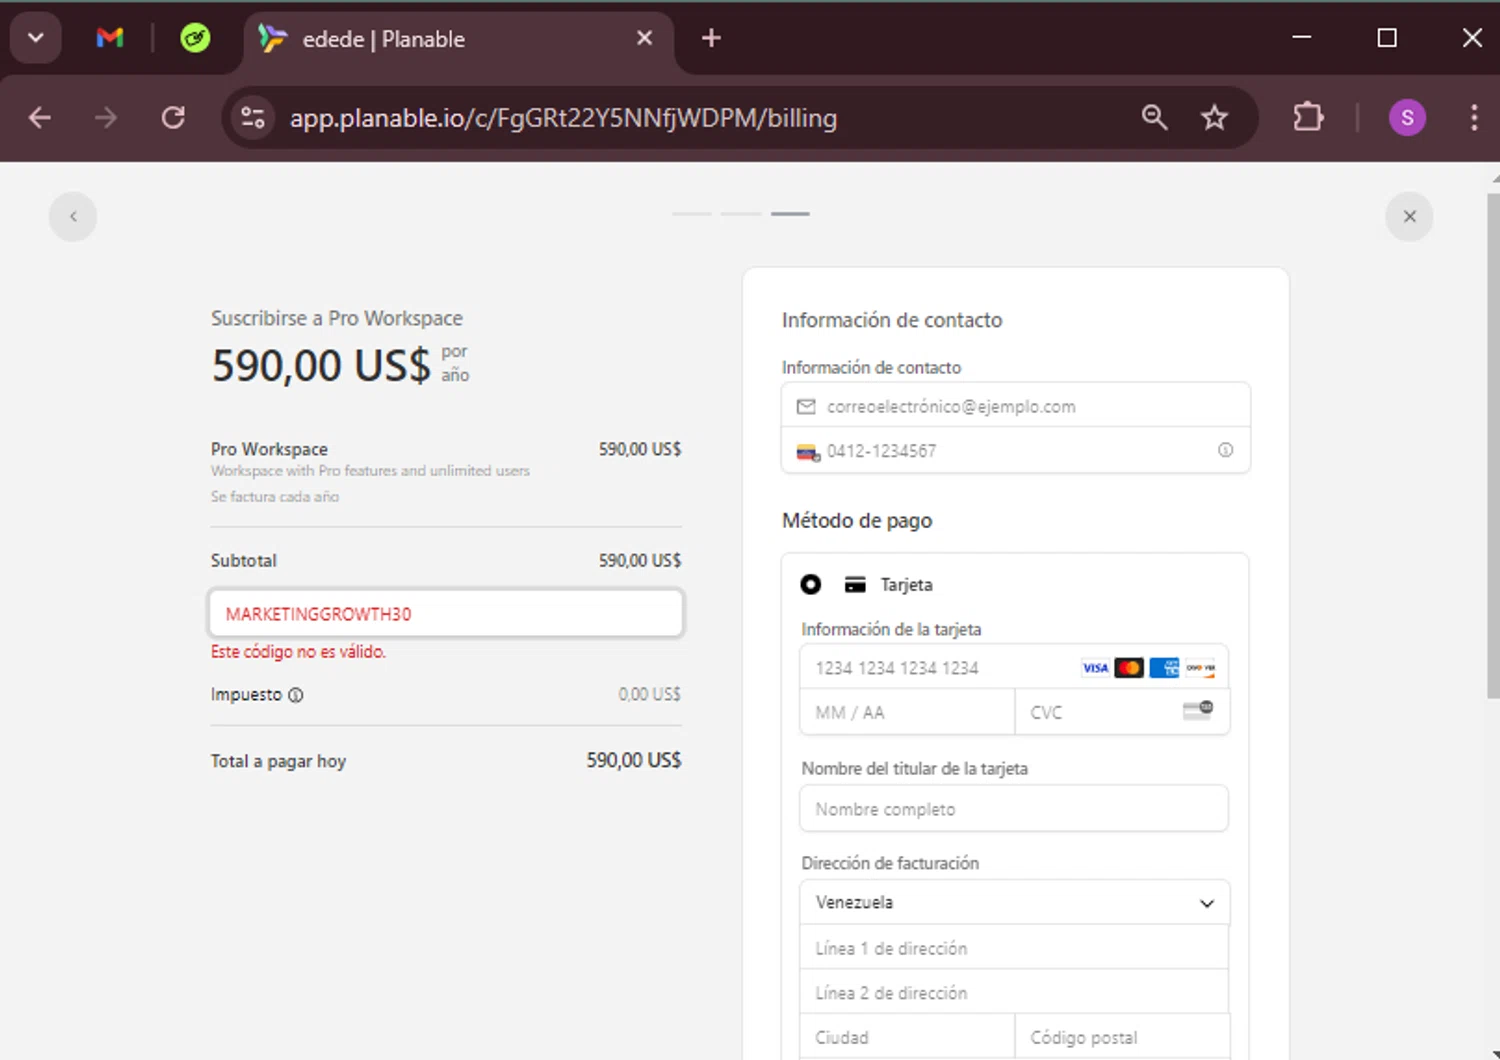This screenshot has width=1500, height=1060.
Task: Open the green pinned tab icon
Action: [x=195, y=38]
